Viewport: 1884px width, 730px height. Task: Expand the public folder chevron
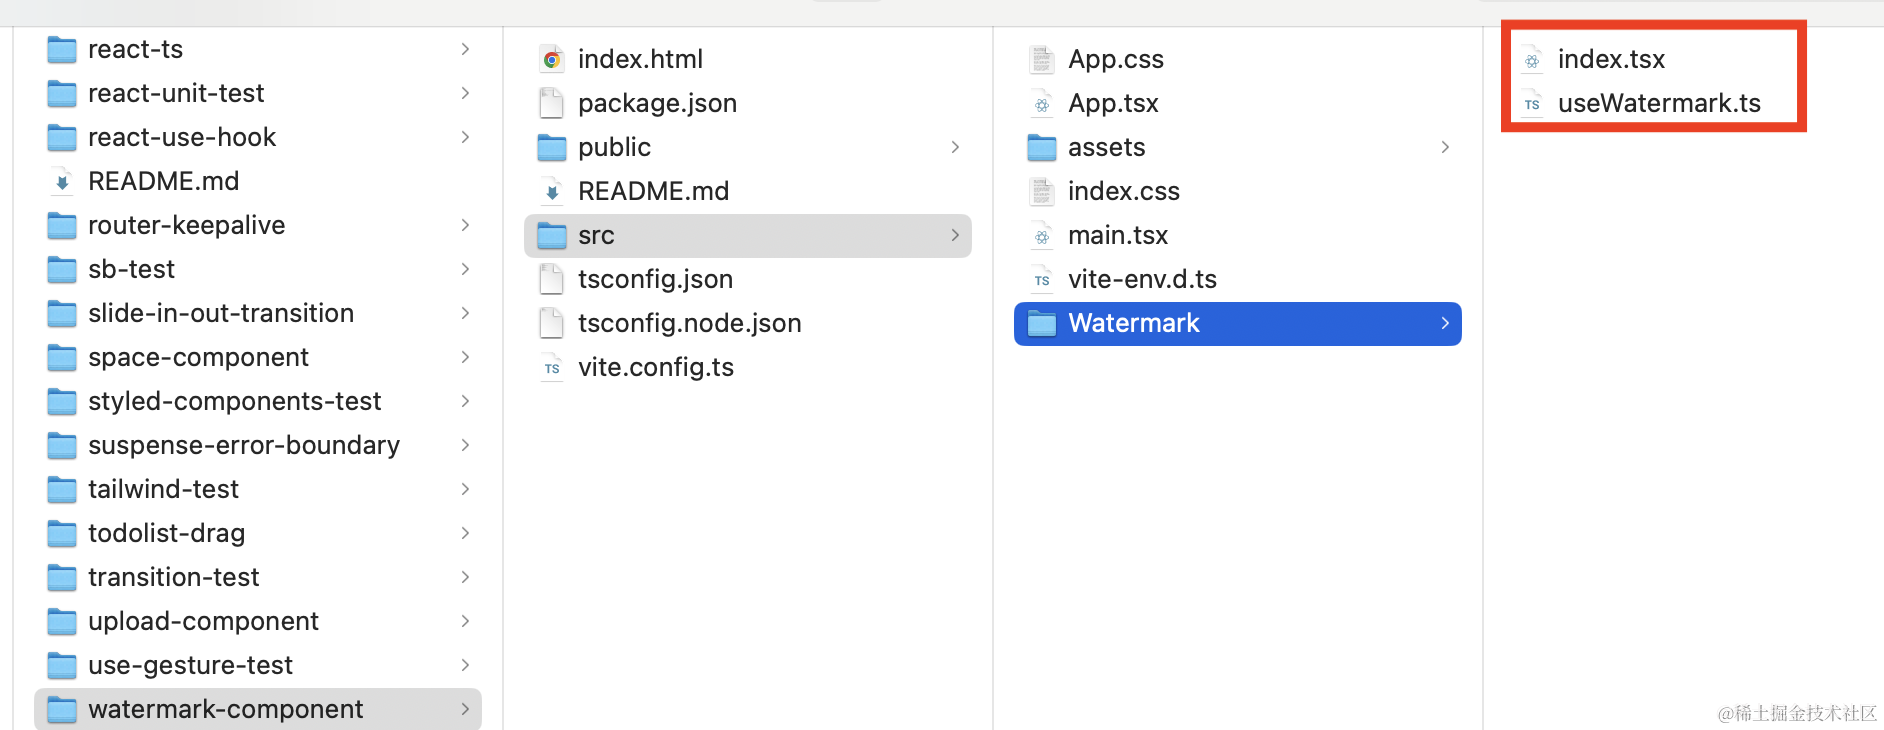(x=955, y=147)
